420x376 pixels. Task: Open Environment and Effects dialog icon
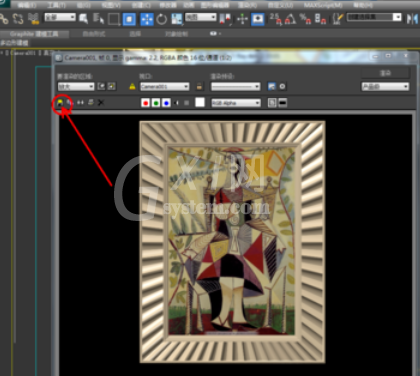click(x=282, y=87)
